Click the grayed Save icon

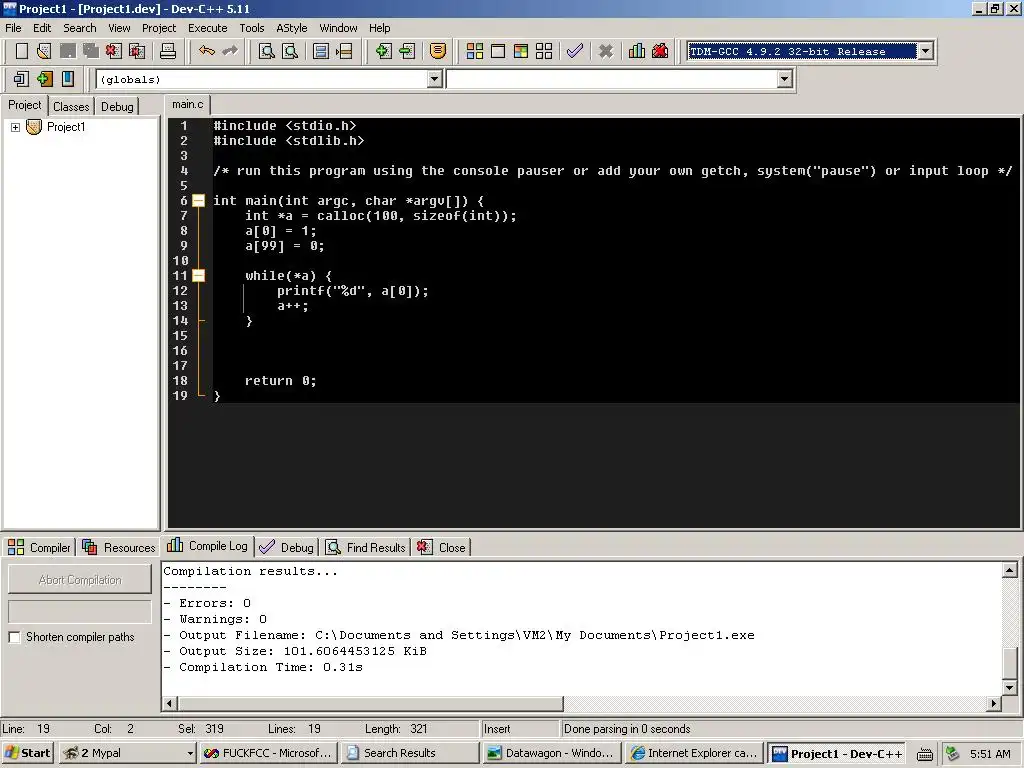point(68,51)
